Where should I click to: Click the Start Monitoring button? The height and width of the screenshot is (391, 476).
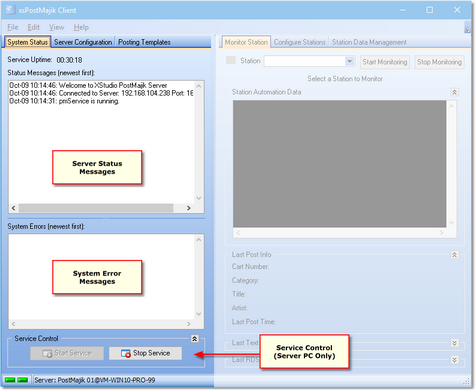385,62
